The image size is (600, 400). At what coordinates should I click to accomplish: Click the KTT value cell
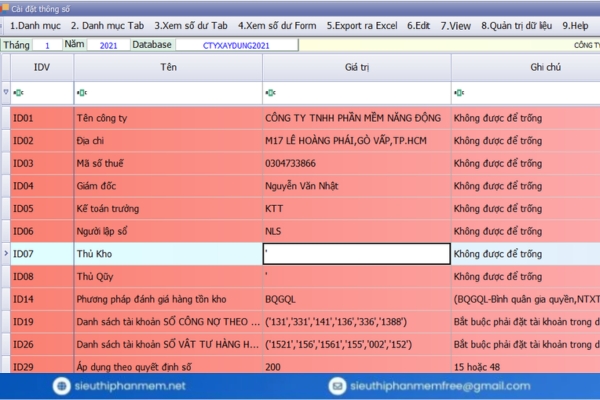[x=357, y=208]
